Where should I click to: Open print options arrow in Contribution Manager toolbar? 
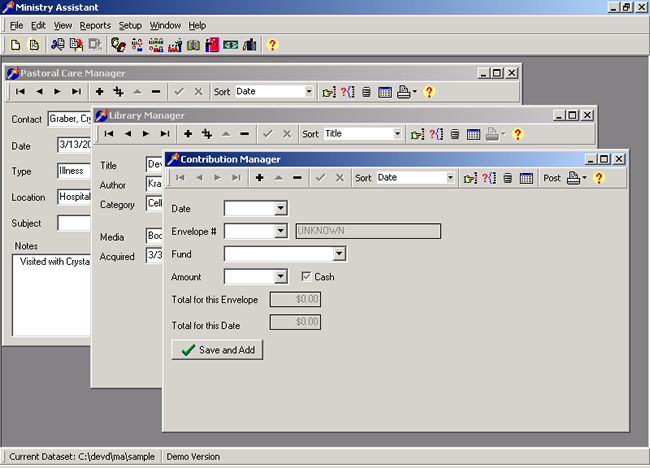[x=585, y=178]
